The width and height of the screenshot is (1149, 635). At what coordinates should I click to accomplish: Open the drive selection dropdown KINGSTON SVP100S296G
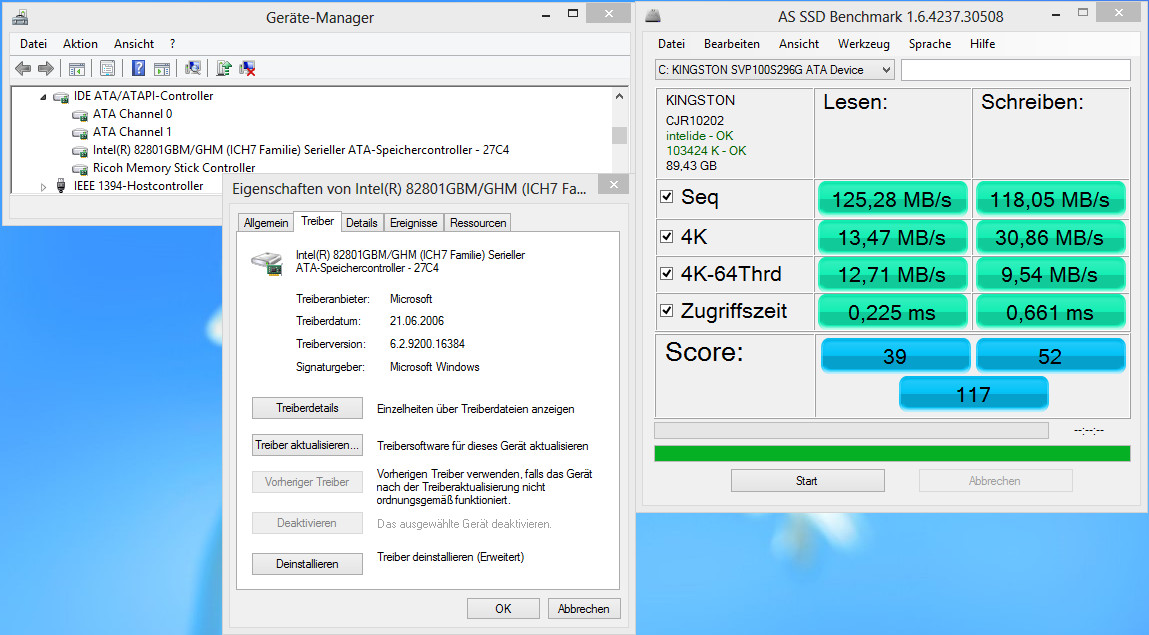[775, 70]
